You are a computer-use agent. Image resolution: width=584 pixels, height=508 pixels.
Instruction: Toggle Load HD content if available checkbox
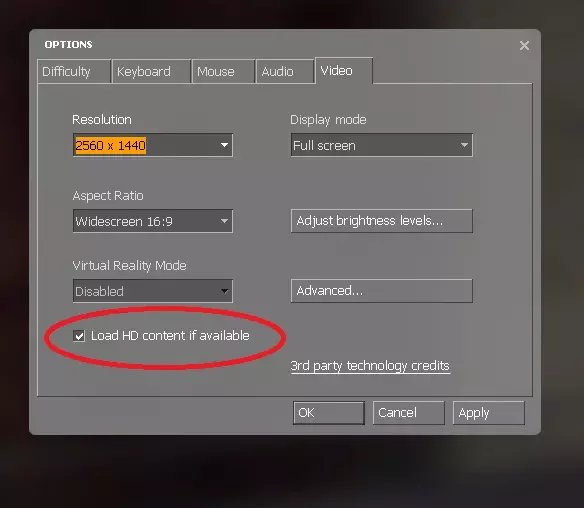tap(79, 336)
